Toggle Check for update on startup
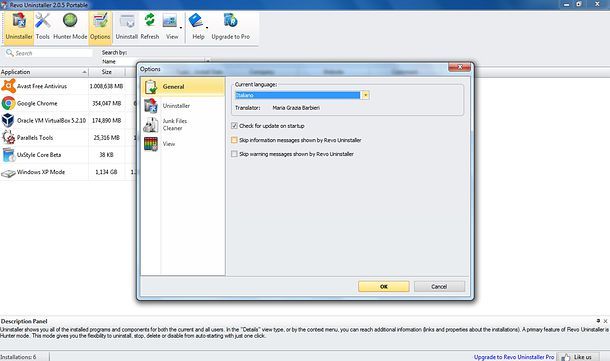610x361 pixels. (234, 126)
